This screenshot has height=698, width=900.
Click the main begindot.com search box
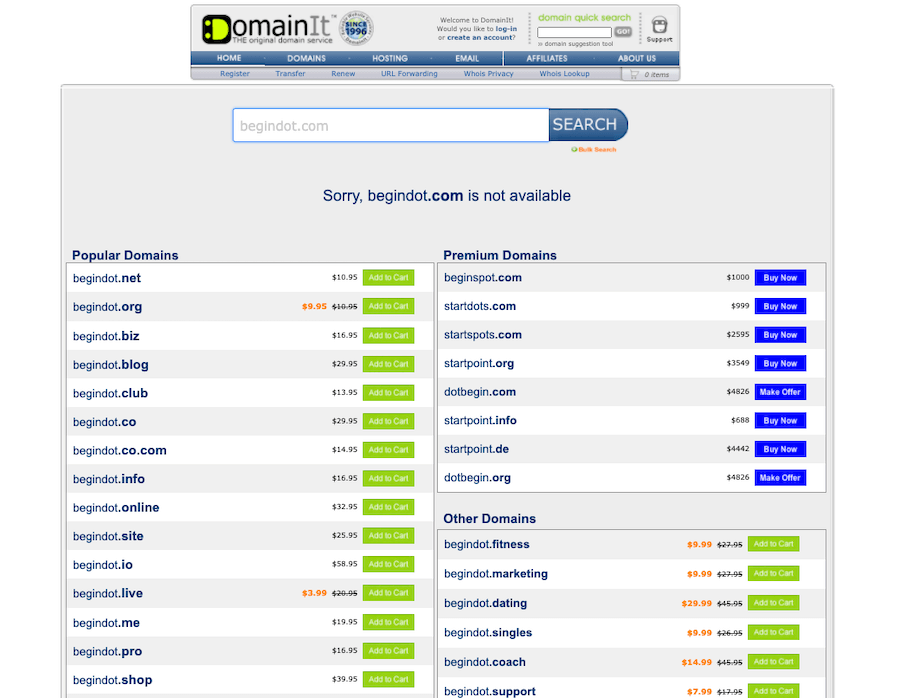[x=391, y=125]
